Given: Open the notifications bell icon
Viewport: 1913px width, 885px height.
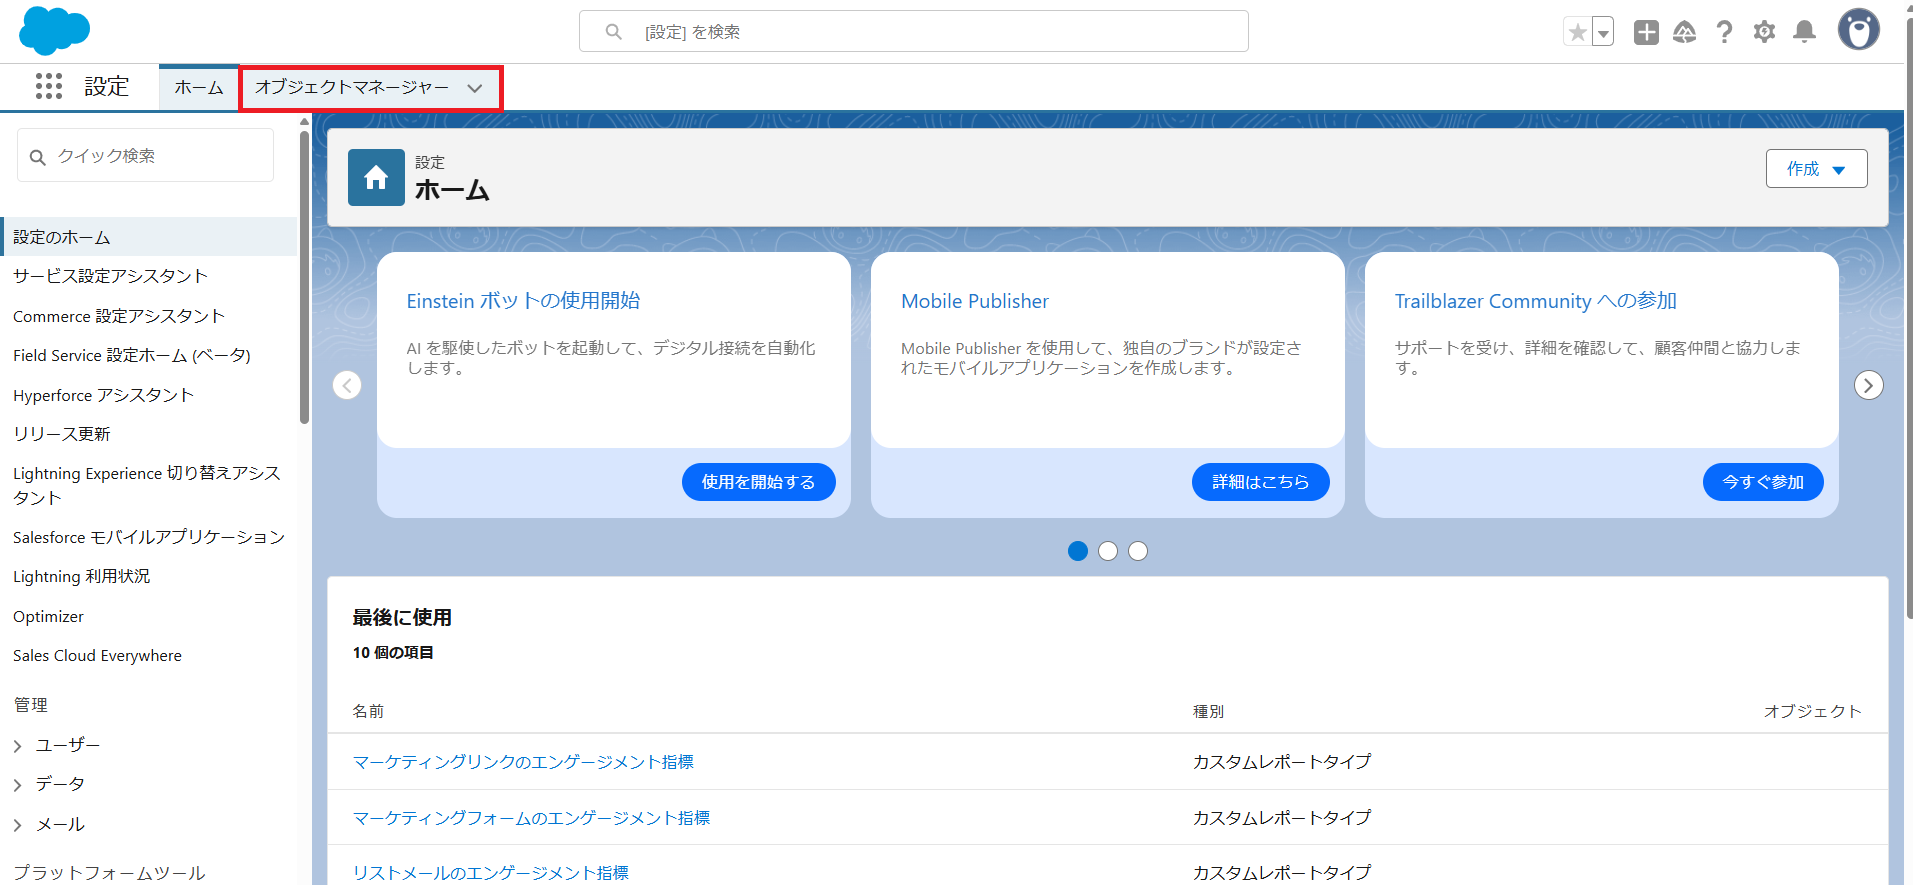Looking at the screenshot, I should click(x=1805, y=32).
